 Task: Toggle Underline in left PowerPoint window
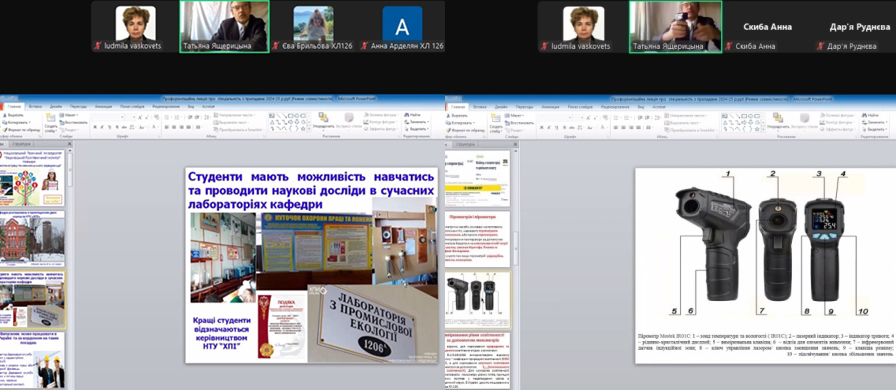pos(109,127)
